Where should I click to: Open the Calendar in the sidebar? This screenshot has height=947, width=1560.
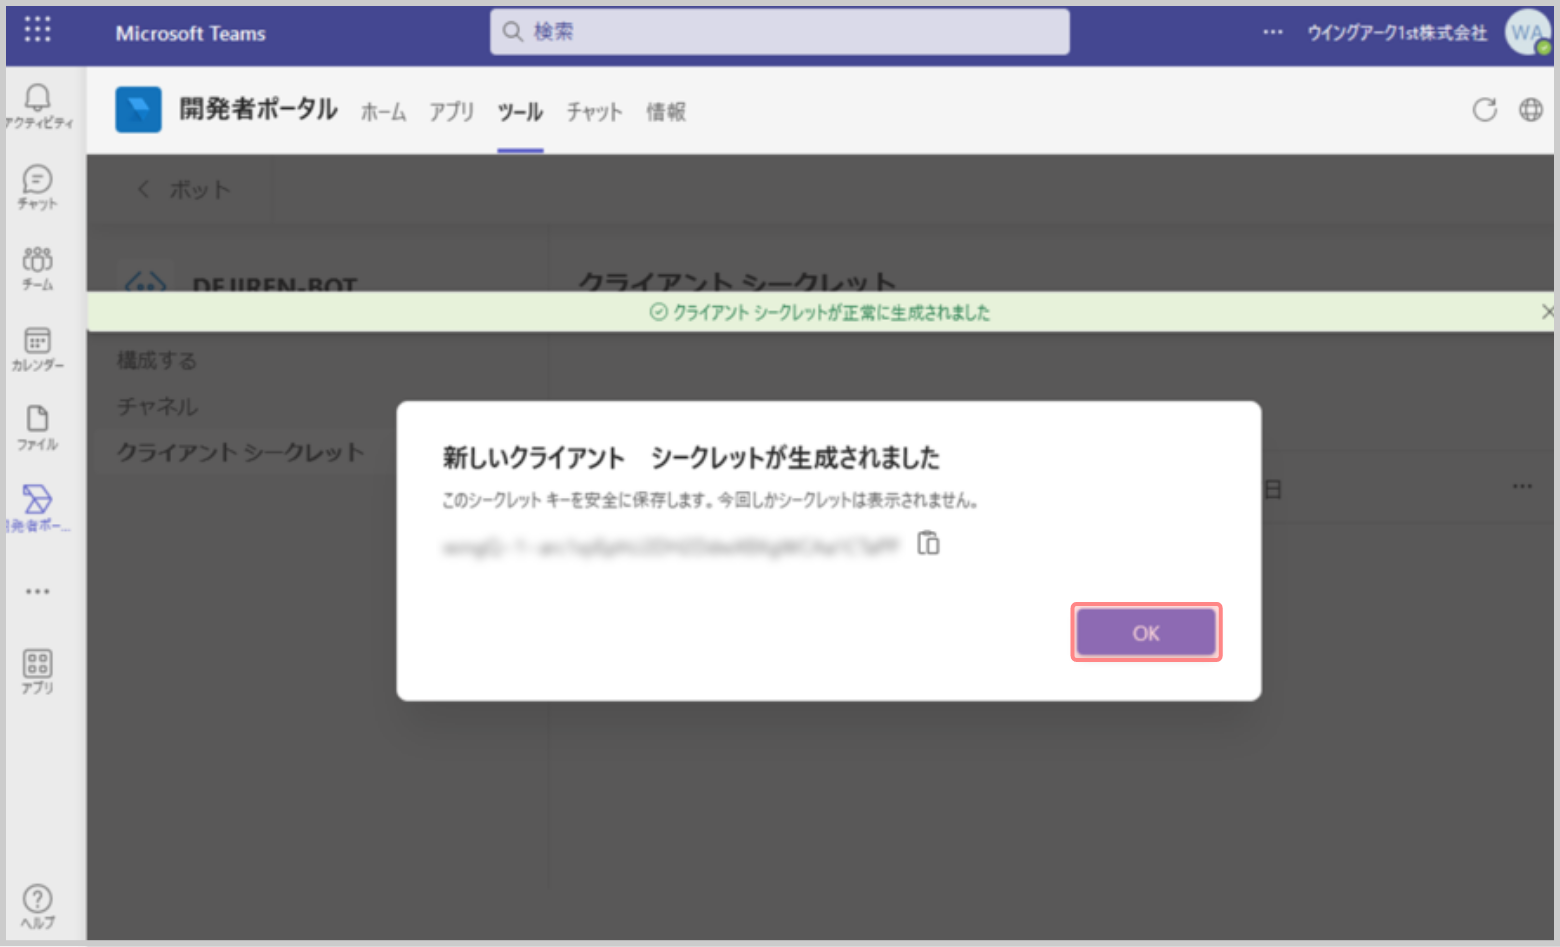(x=38, y=348)
